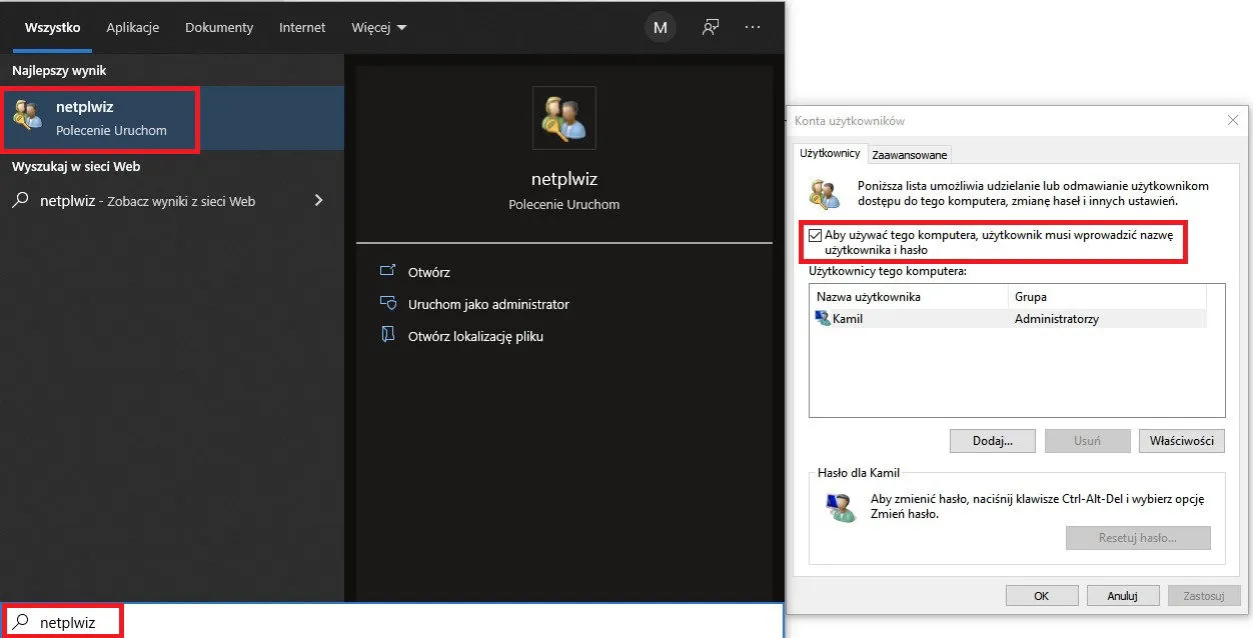Click the netplwiz search input field

click(x=400, y=622)
